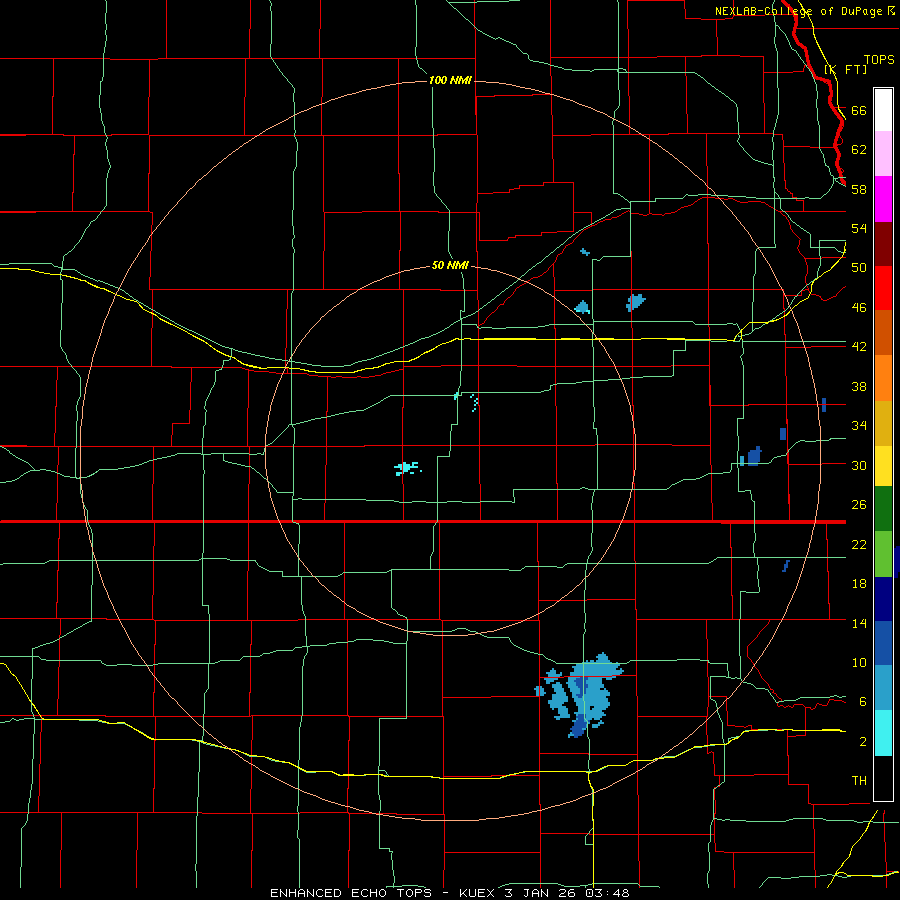The image size is (900, 900).
Task: Click the '[K FT]' units label
Action: click(x=846, y=69)
